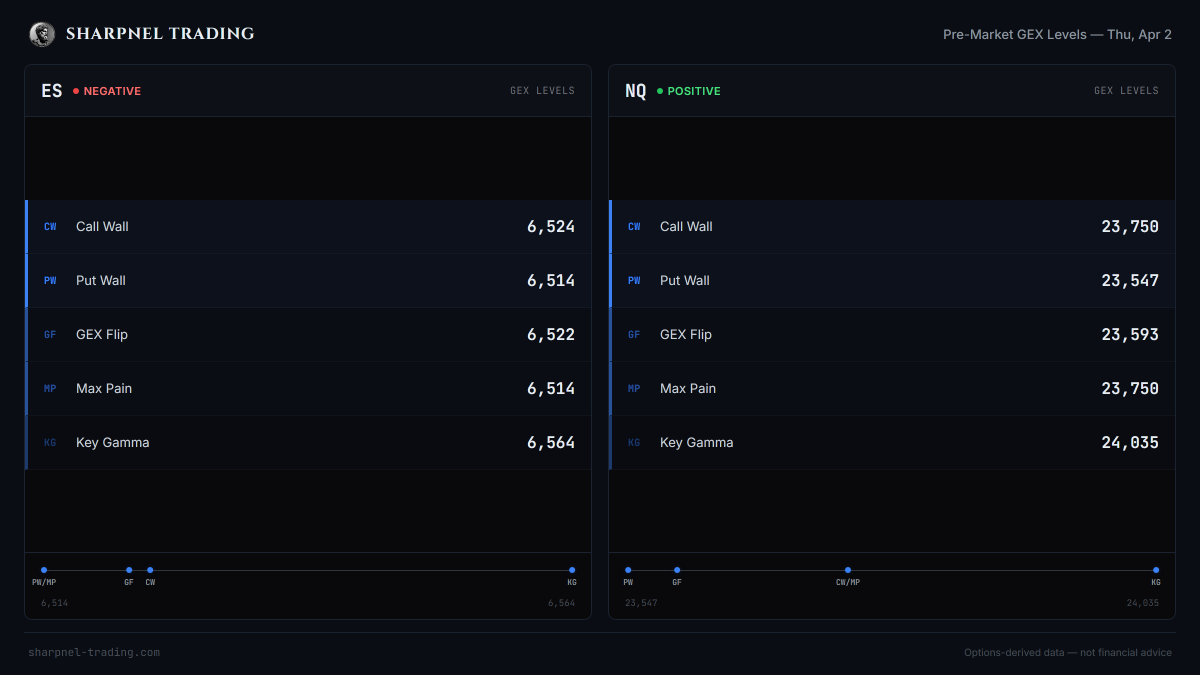Click the NQ Key Gamma value 24,035
This screenshot has height=675, width=1200.
coord(1130,443)
